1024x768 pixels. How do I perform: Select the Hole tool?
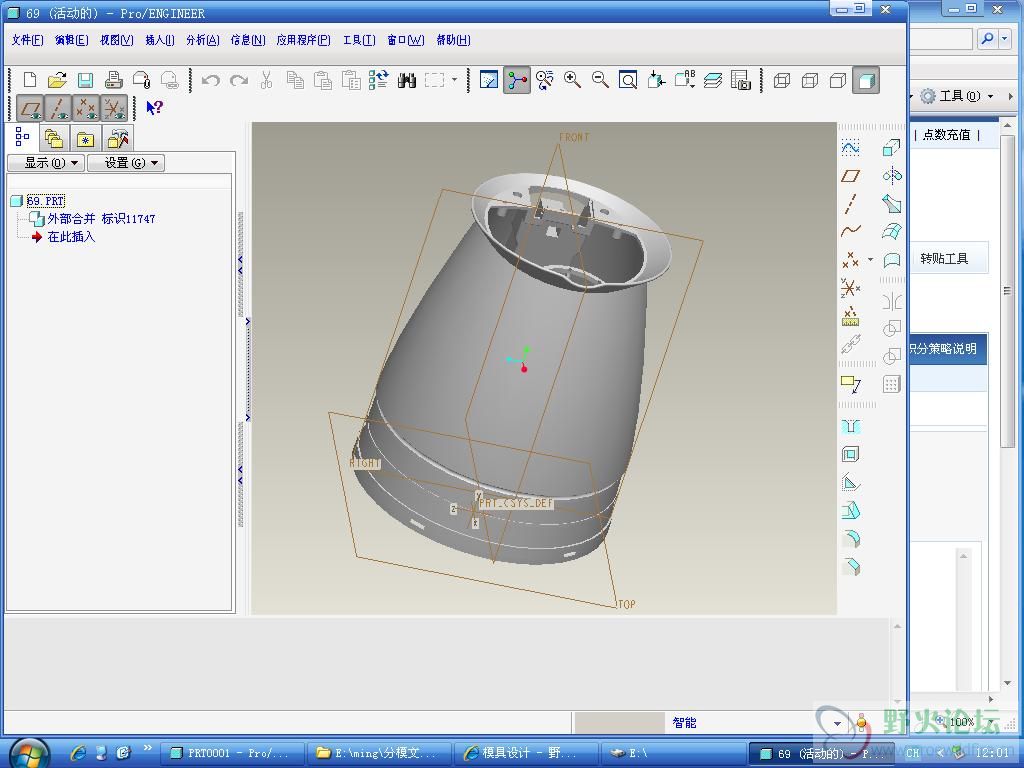click(x=850, y=426)
